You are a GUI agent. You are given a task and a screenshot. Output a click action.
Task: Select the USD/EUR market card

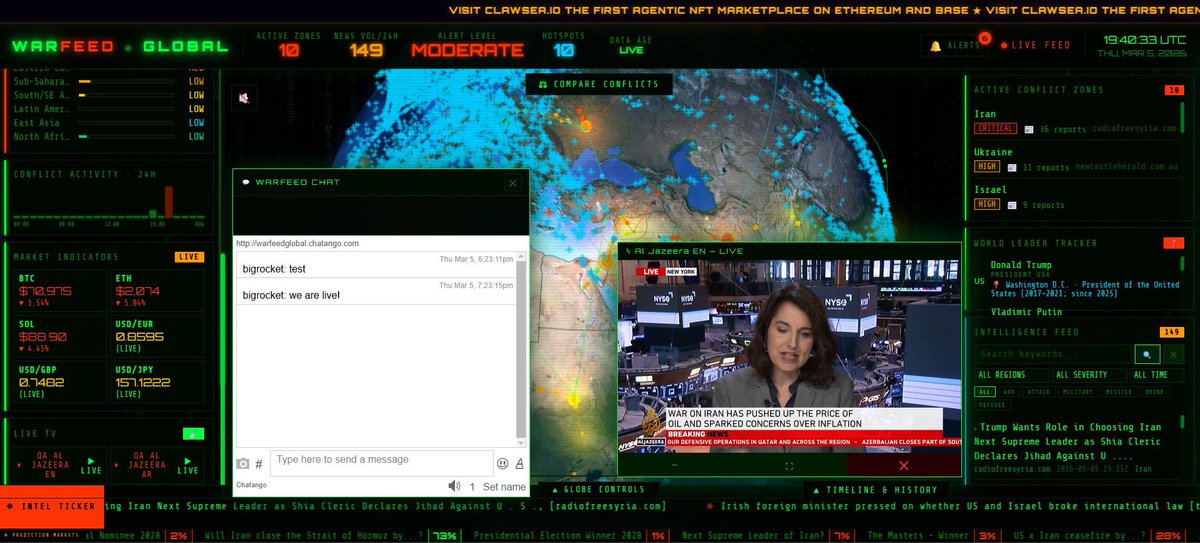157,337
